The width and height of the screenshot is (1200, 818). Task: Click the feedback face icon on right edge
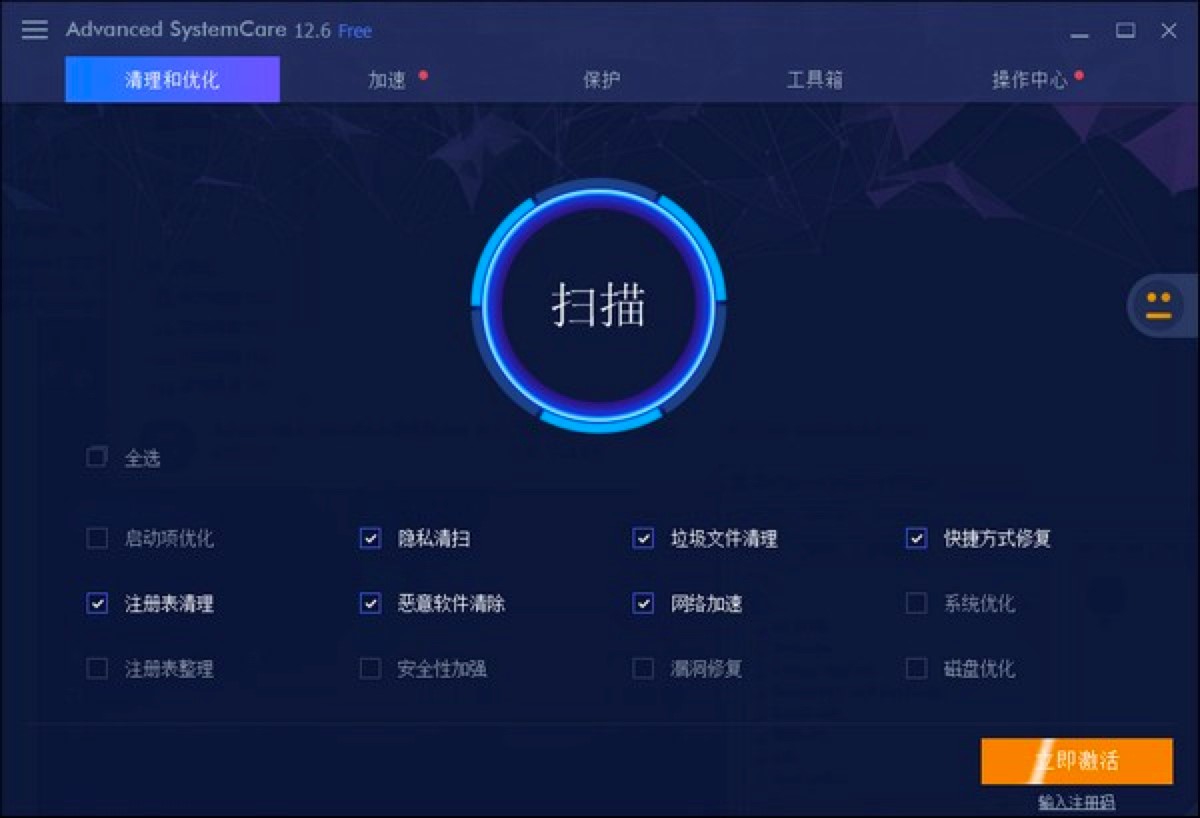tap(1158, 307)
